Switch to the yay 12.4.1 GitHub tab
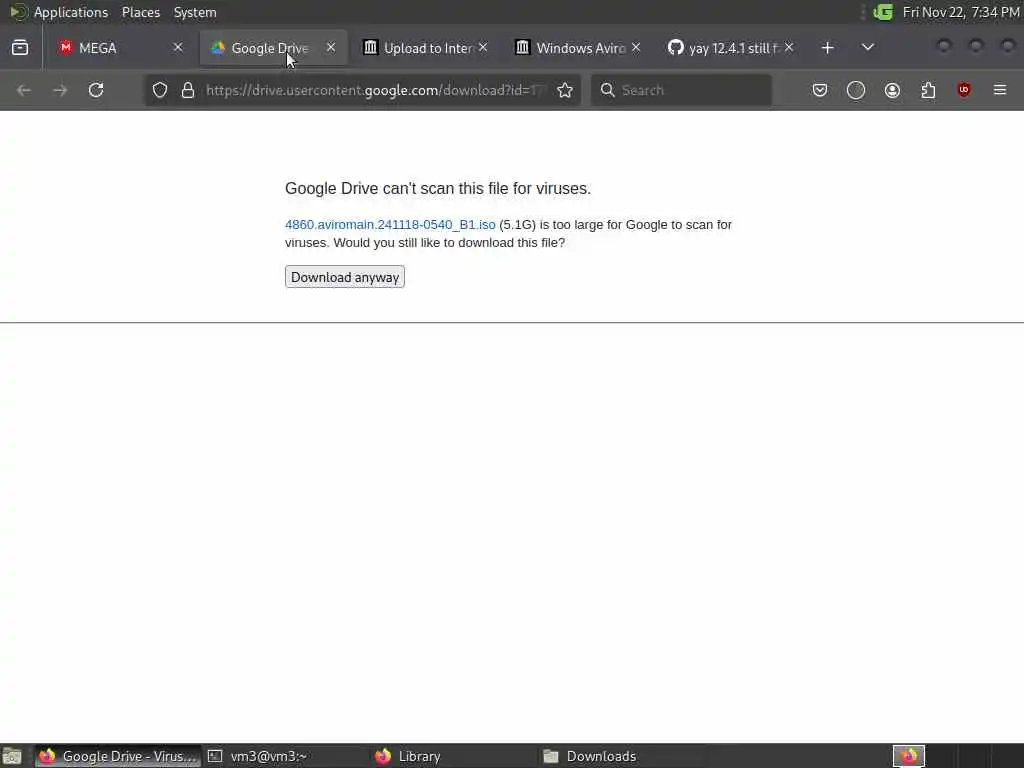The image size is (1024, 768). [x=731, y=48]
